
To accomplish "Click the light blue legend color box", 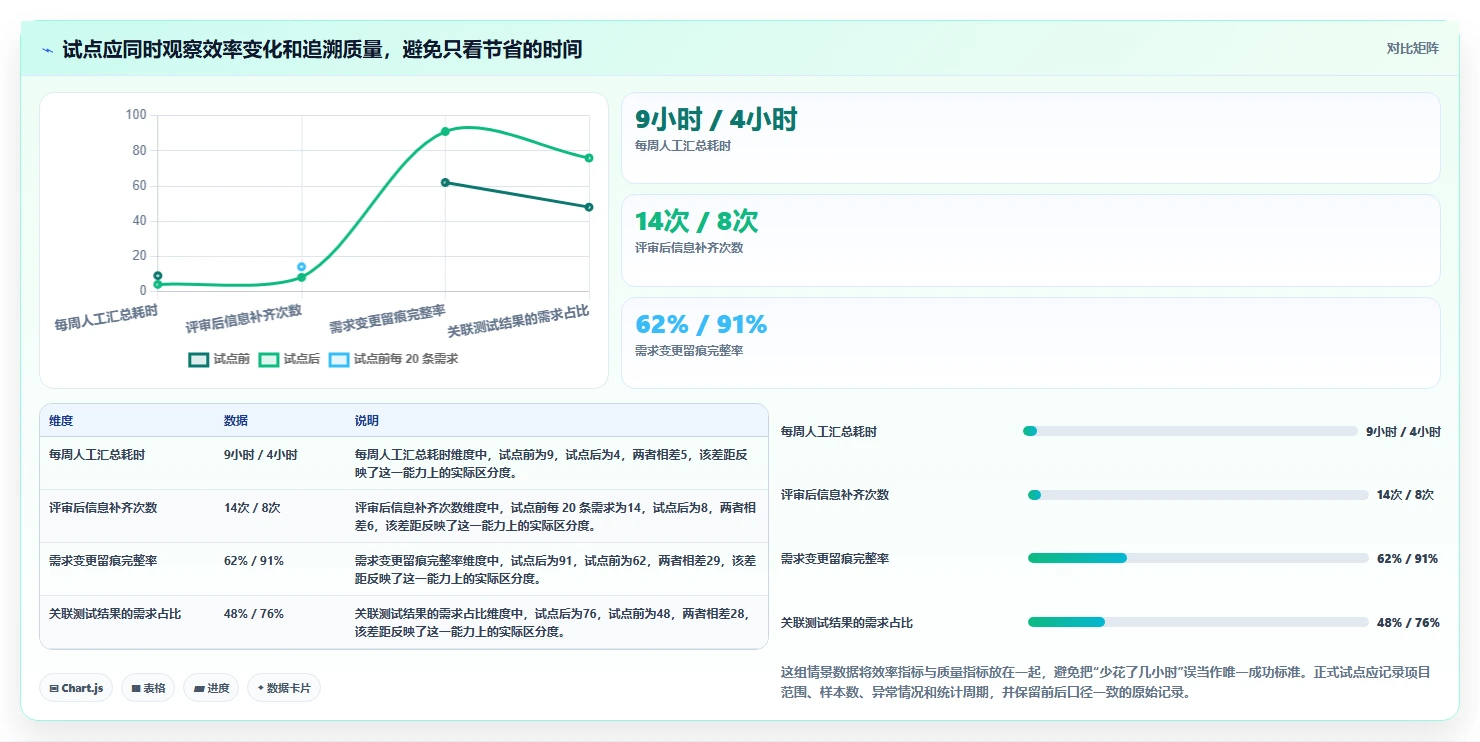I will pyautogui.click(x=339, y=359).
